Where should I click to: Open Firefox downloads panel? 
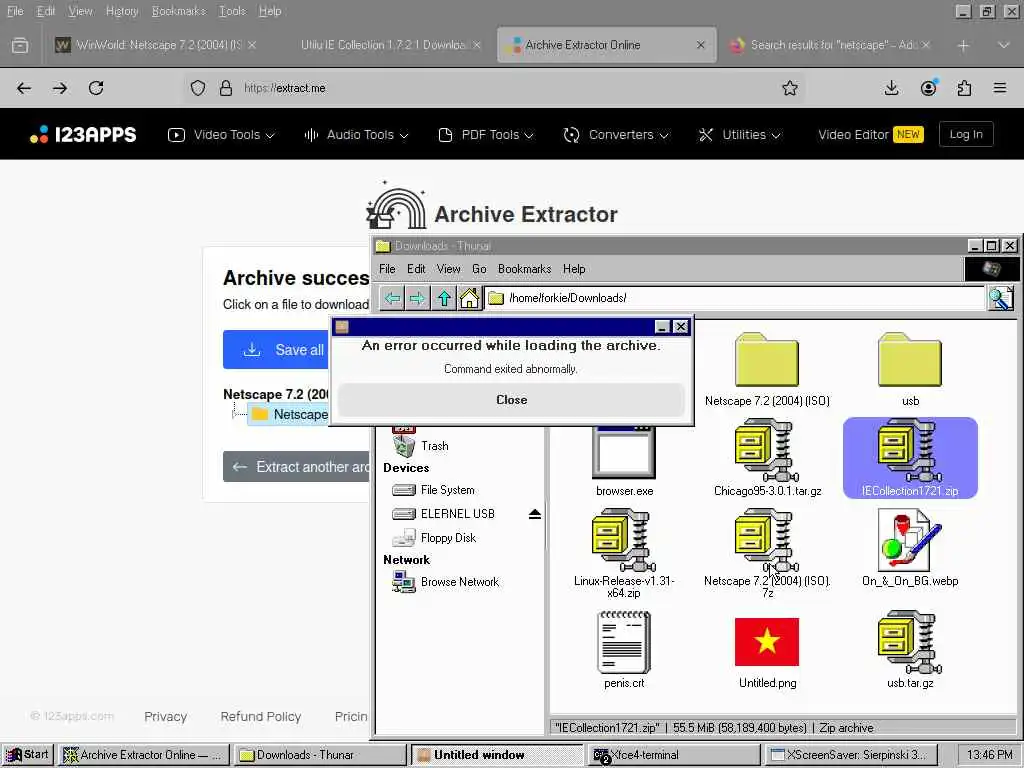pos(891,88)
